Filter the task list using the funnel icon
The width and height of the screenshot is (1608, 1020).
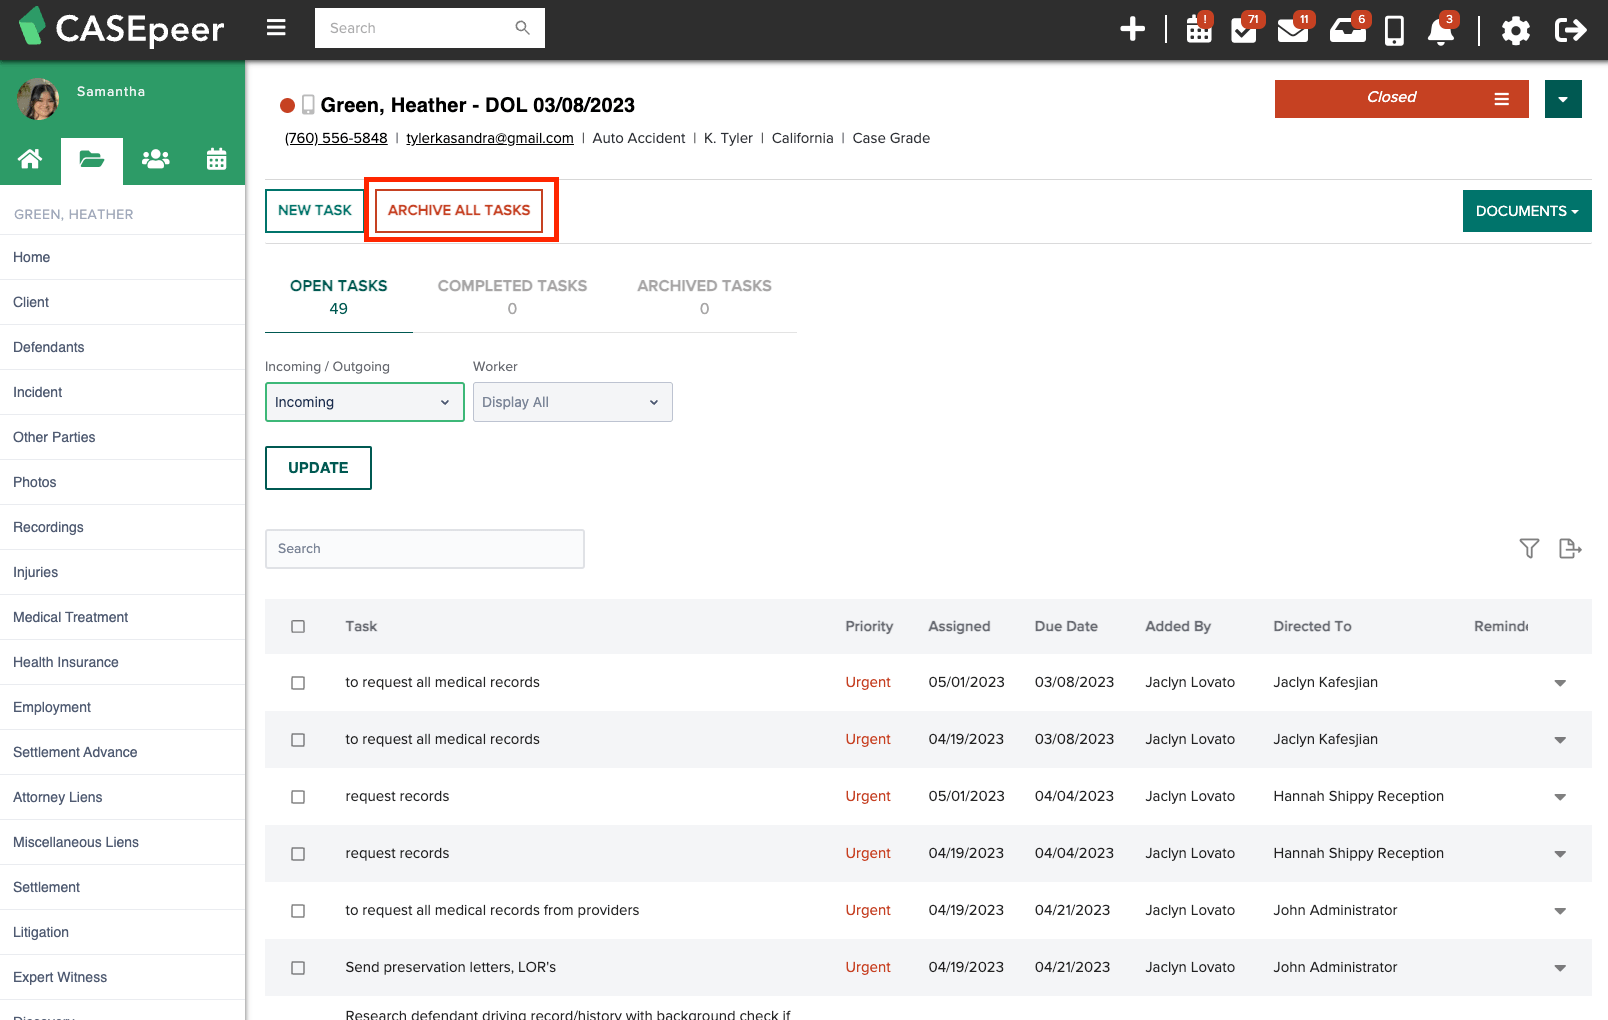pyautogui.click(x=1529, y=548)
